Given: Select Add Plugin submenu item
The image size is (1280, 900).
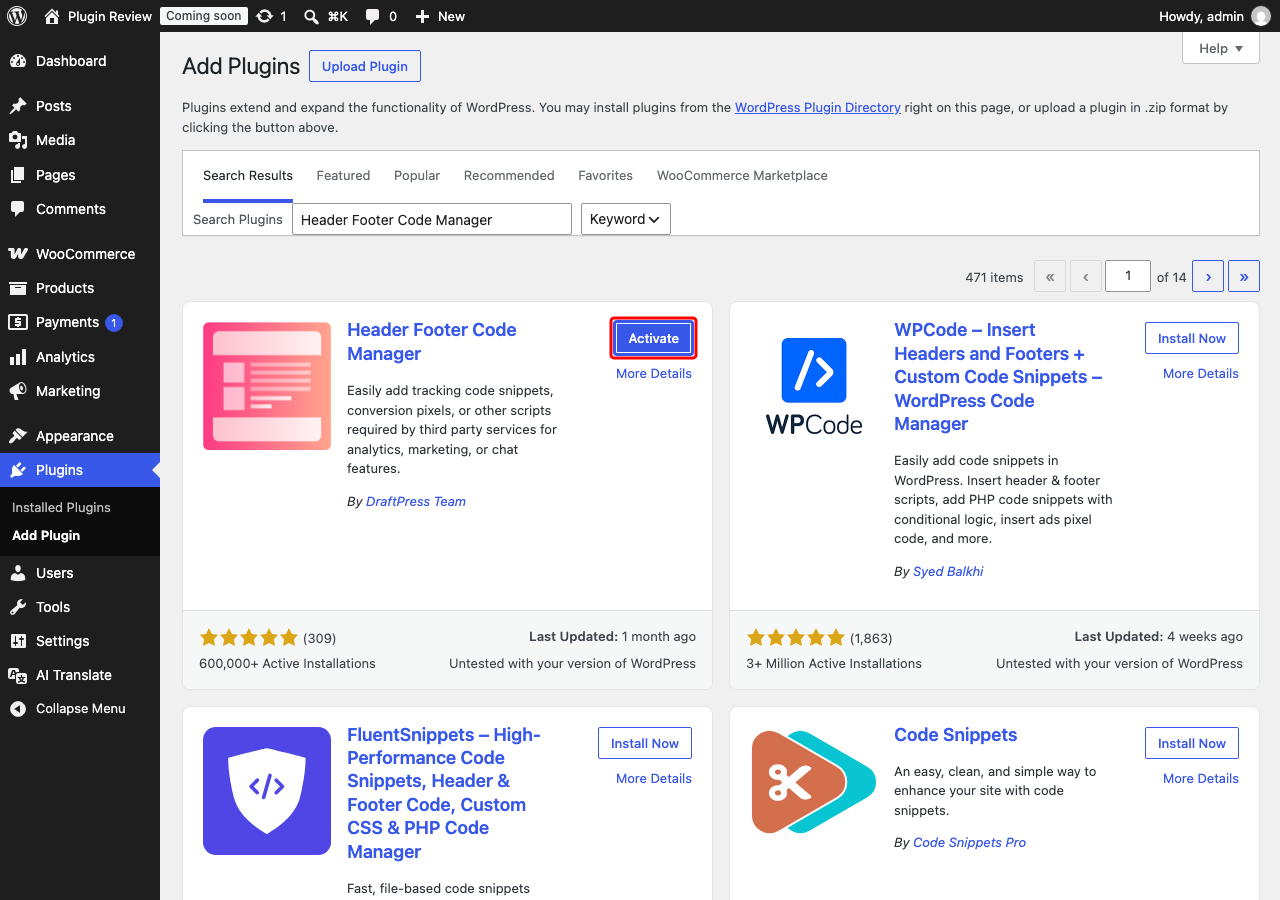Looking at the screenshot, I should pyautogui.click(x=46, y=535).
